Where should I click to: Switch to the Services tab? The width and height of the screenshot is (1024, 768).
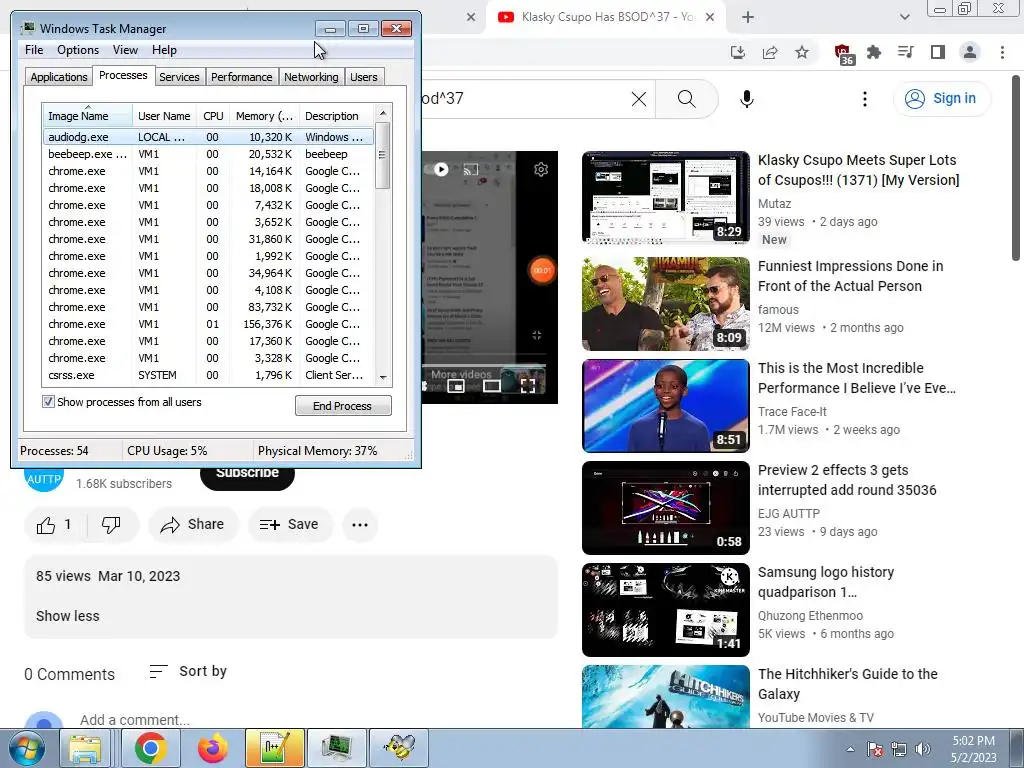[179, 76]
